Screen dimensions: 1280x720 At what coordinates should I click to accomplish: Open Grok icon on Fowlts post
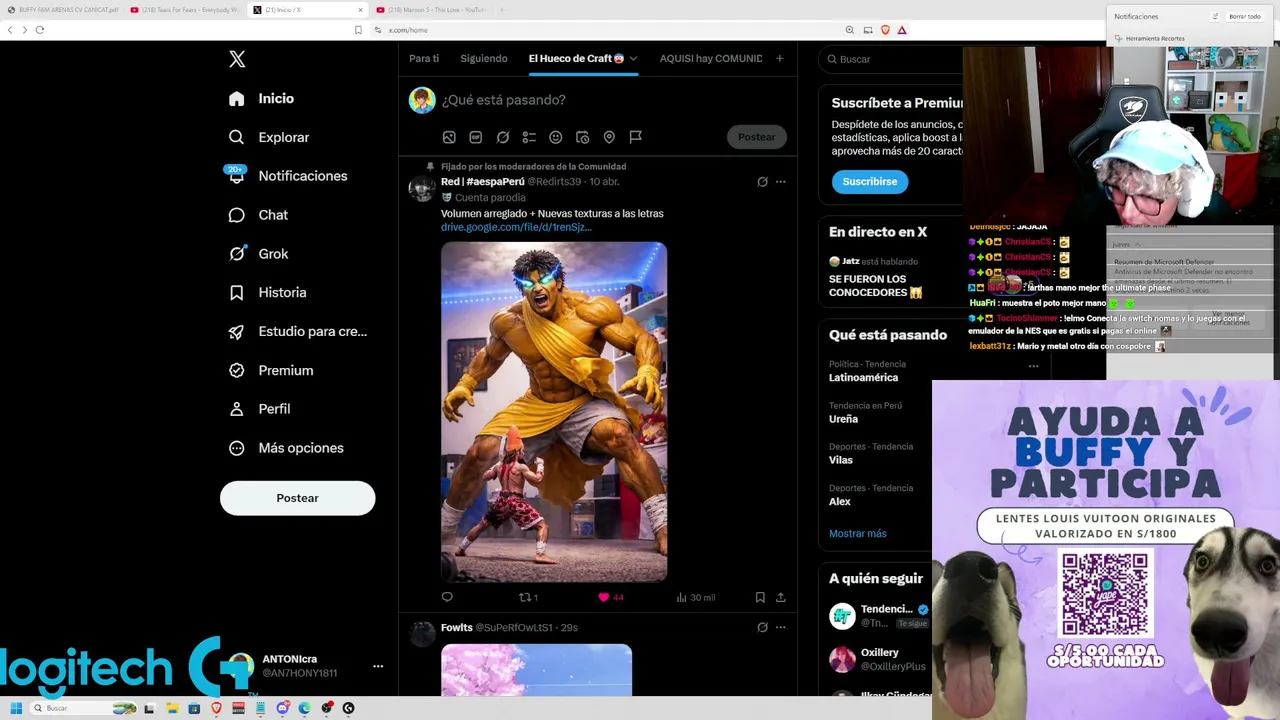[x=762, y=628]
